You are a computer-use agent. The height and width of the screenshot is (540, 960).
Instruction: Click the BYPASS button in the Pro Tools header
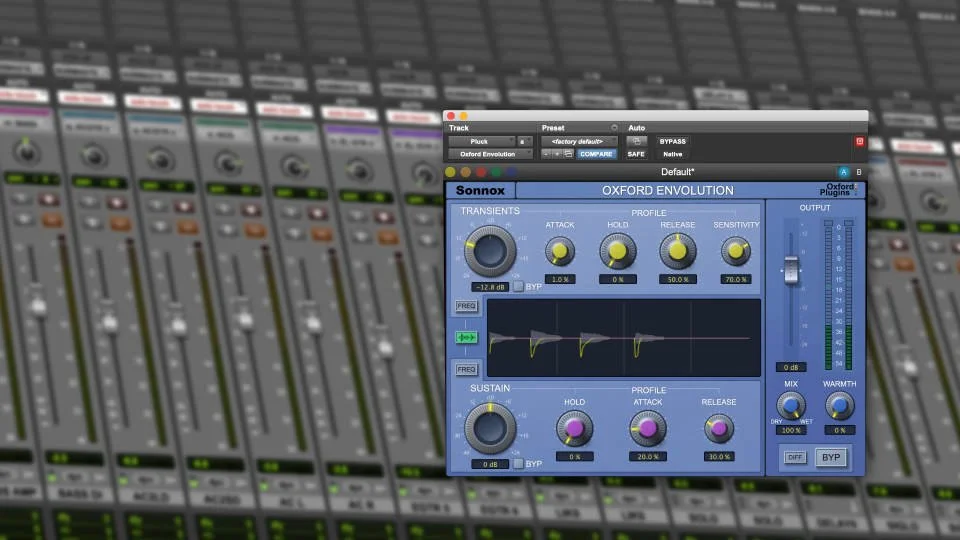672,141
